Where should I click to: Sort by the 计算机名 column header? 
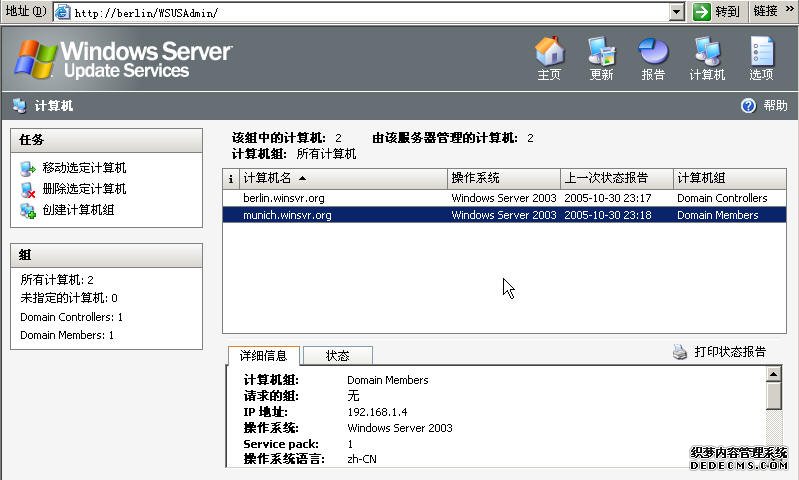click(x=343, y=178)
